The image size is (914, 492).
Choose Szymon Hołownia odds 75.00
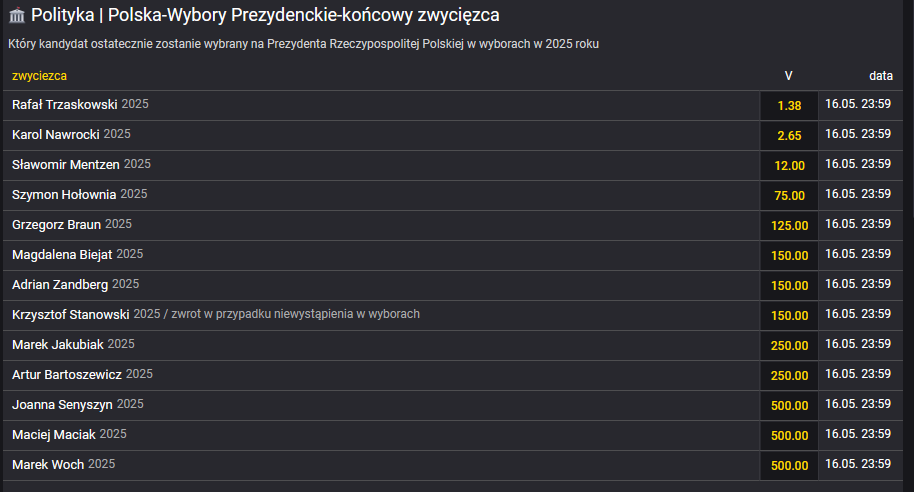point(789,195)
